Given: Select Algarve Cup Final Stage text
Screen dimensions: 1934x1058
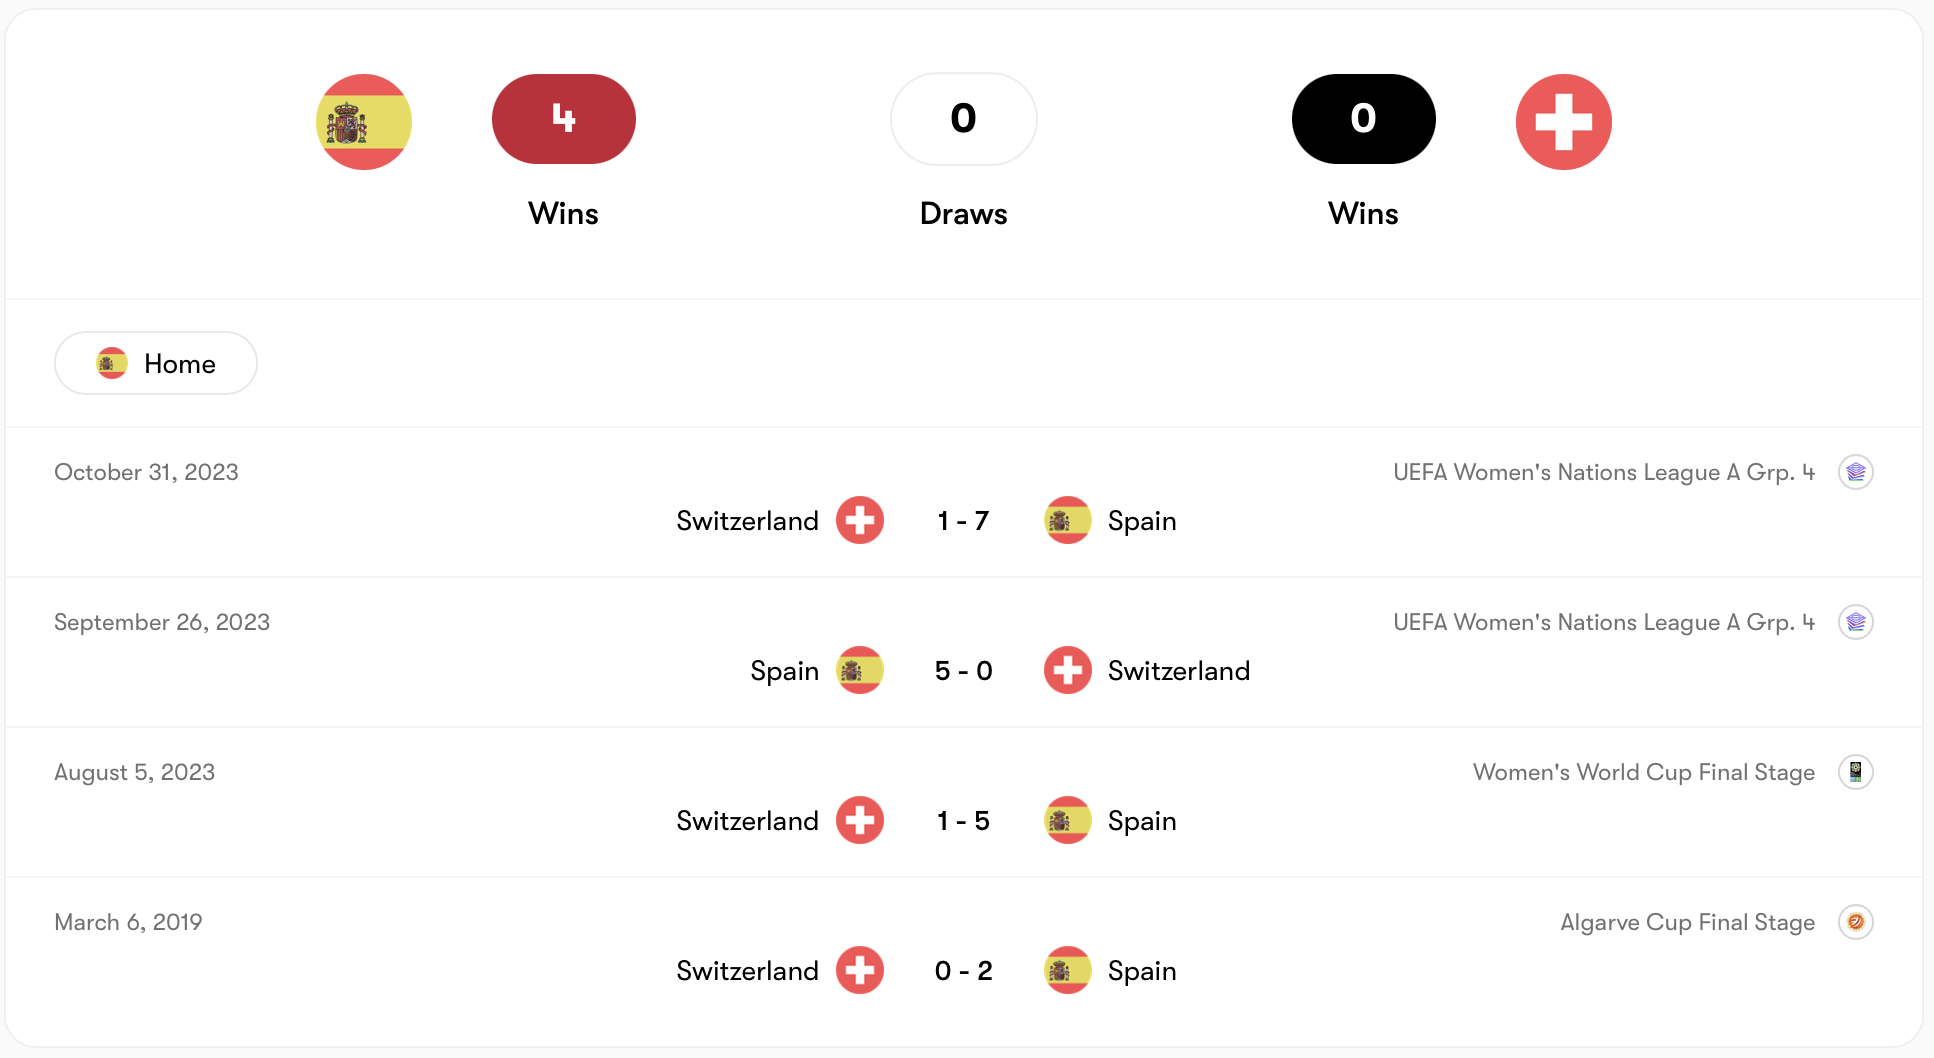Looking at the screenshot, I should tap(1688, 922).
